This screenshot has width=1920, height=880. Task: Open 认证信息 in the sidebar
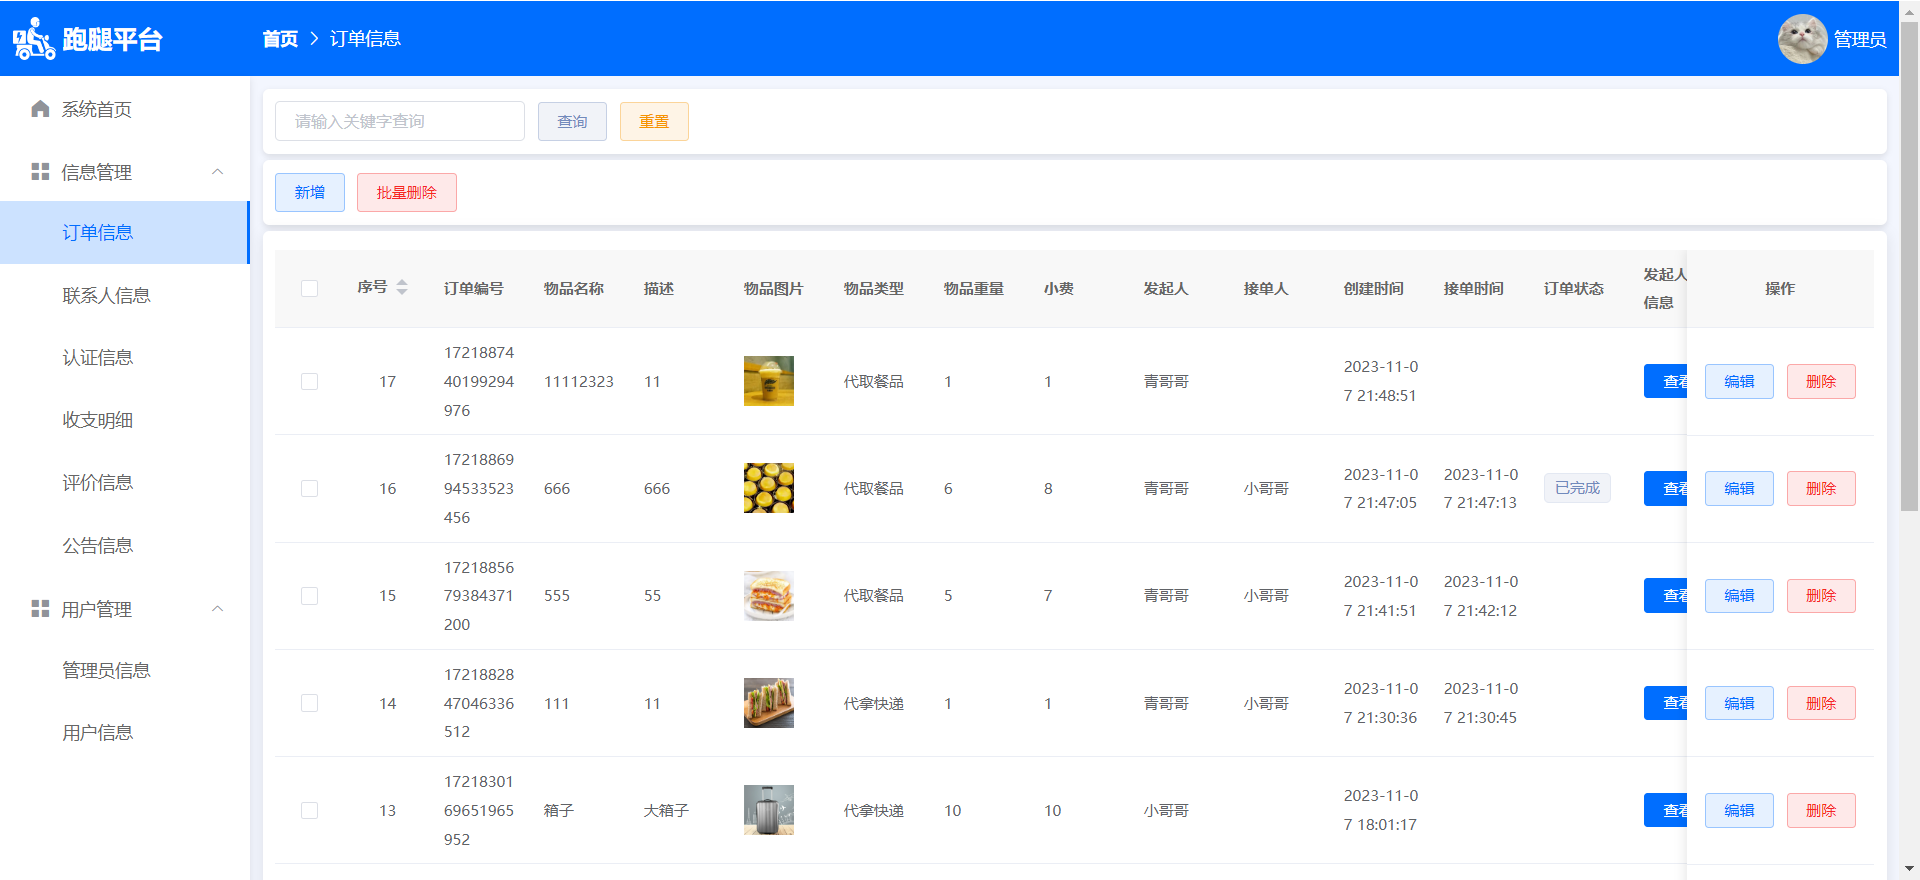pyautogui.click(x=125, y=358)
